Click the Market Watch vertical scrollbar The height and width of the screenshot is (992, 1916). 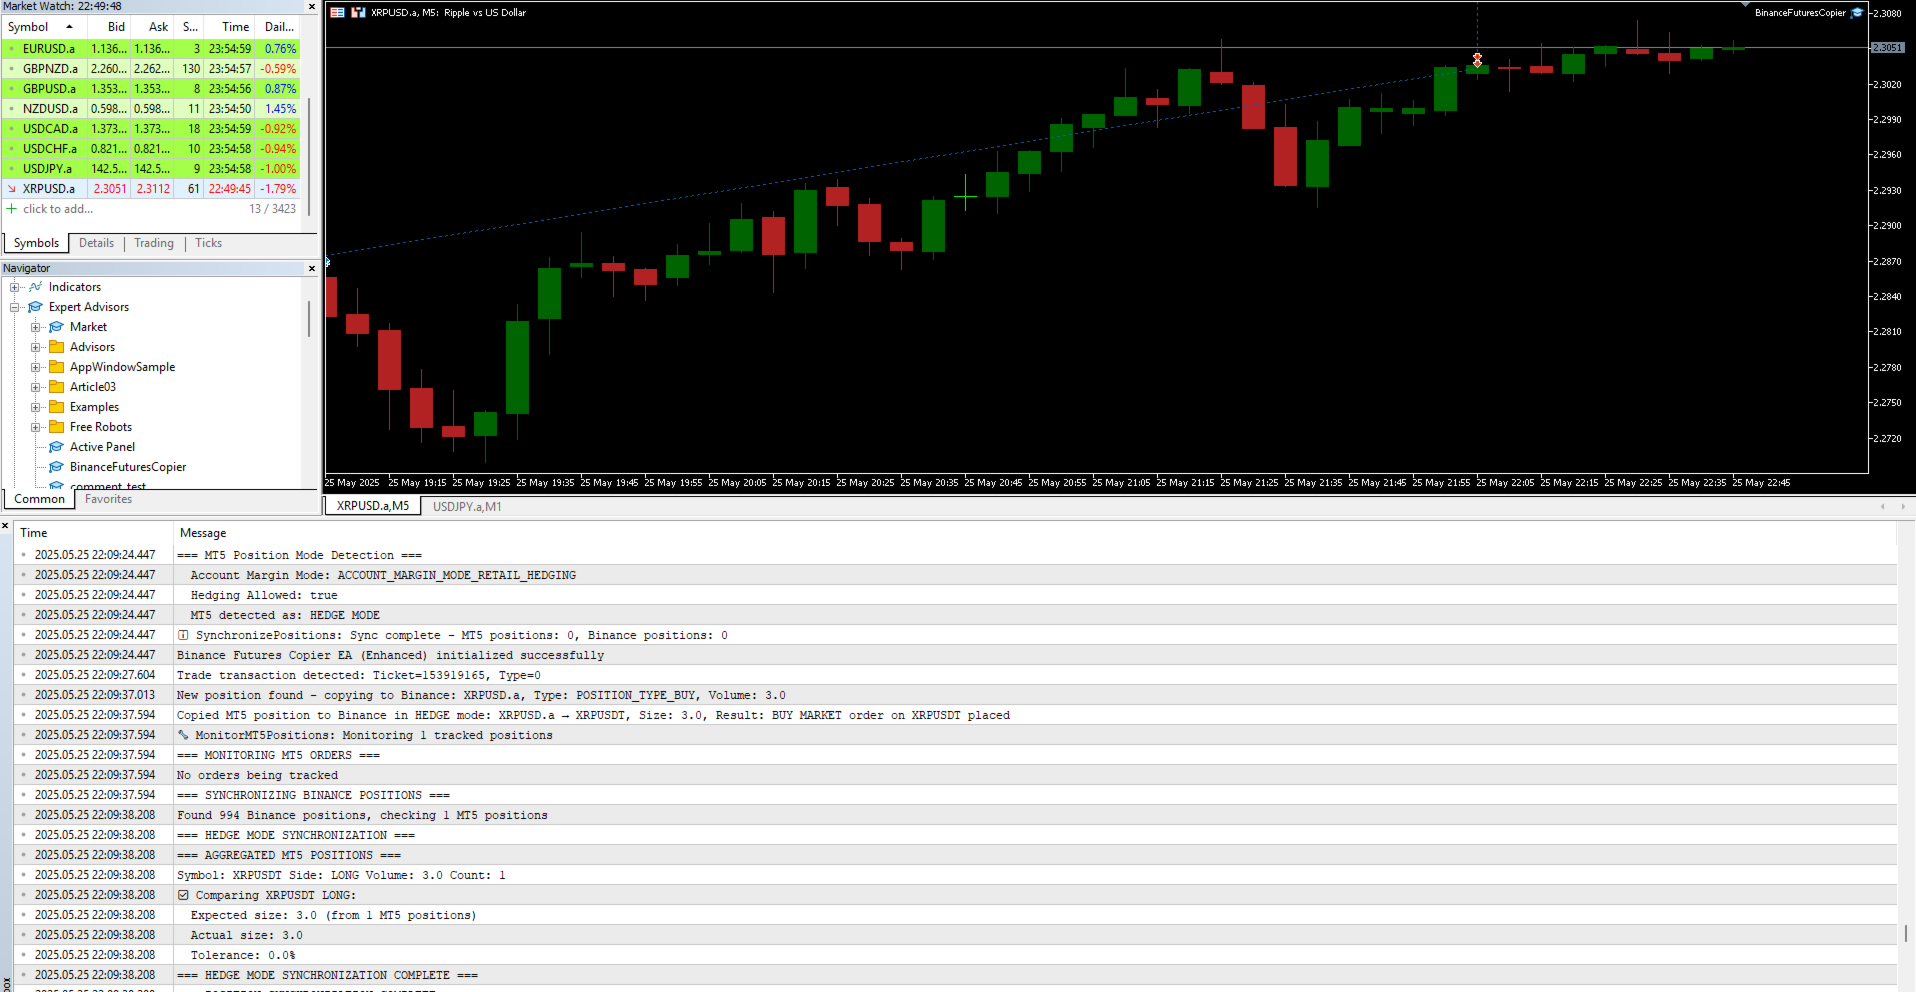coord(309,155)
